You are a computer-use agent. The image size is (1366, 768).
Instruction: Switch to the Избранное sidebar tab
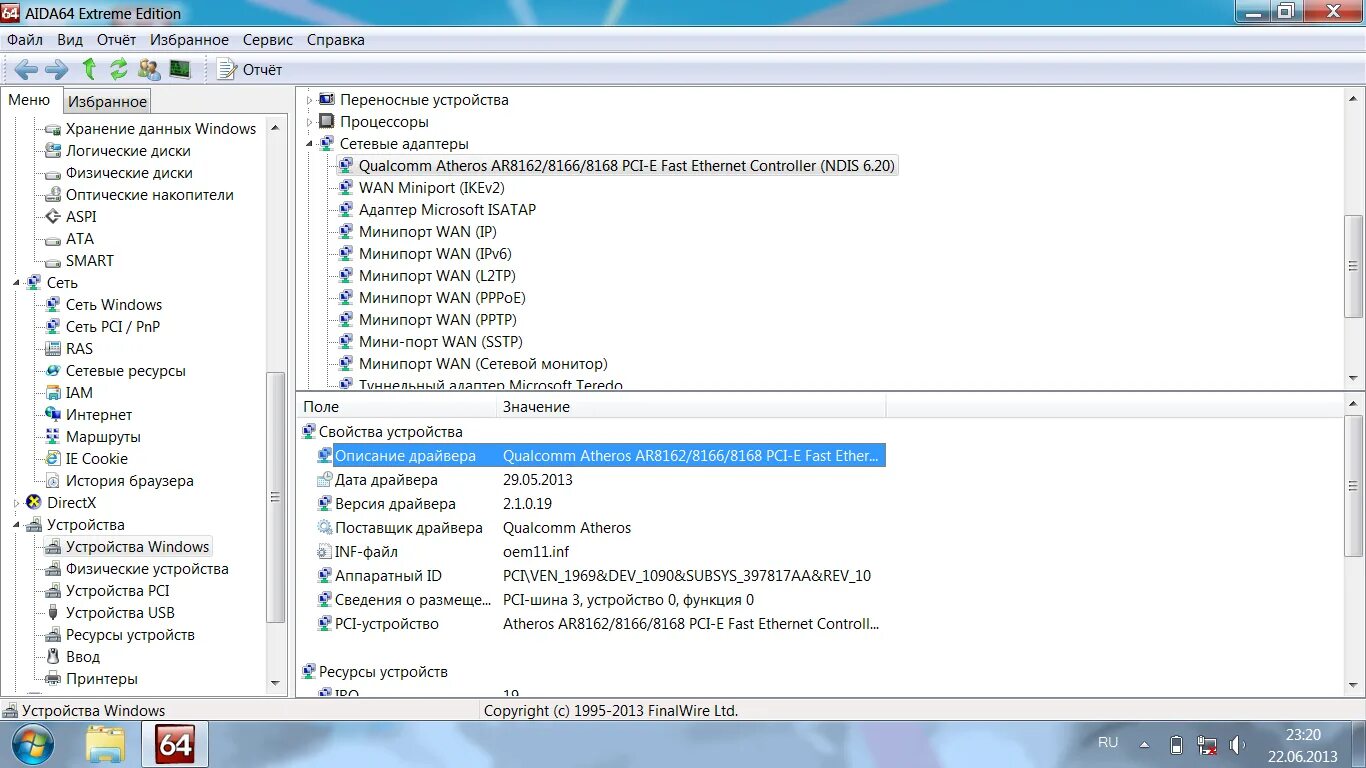coord(107,101)
